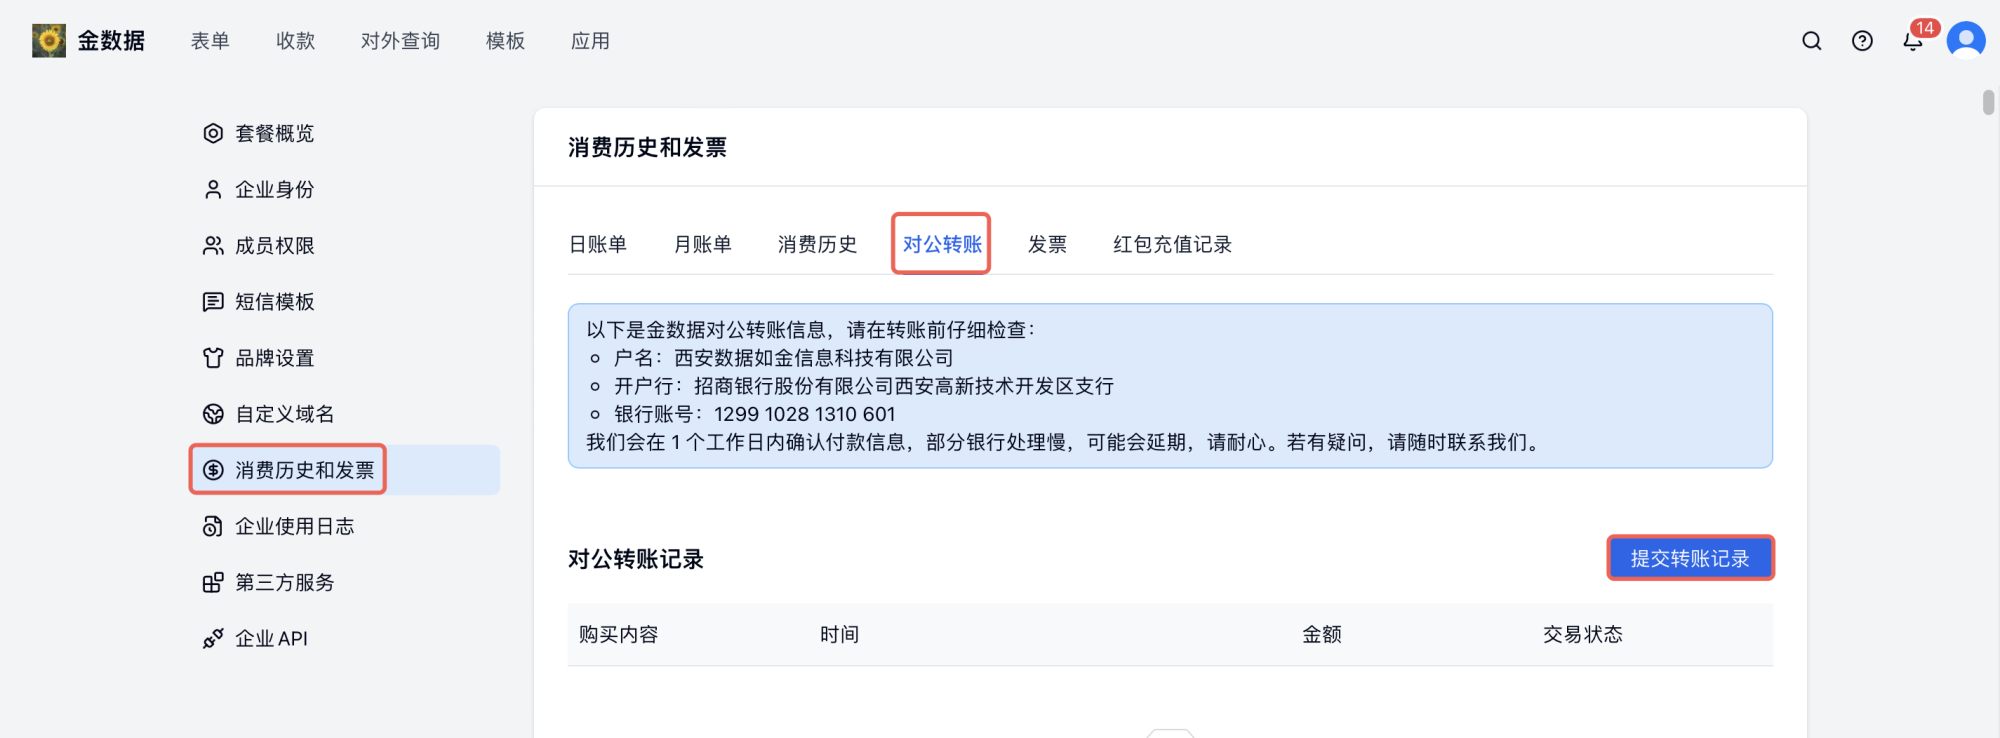
Task: Select the 品牌设置 shirt icon
Action: pos(213,358)
